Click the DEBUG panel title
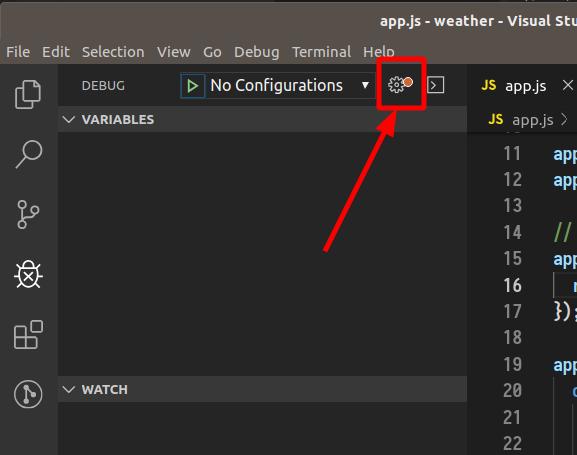The image size is (577, 455). (103, 86)
